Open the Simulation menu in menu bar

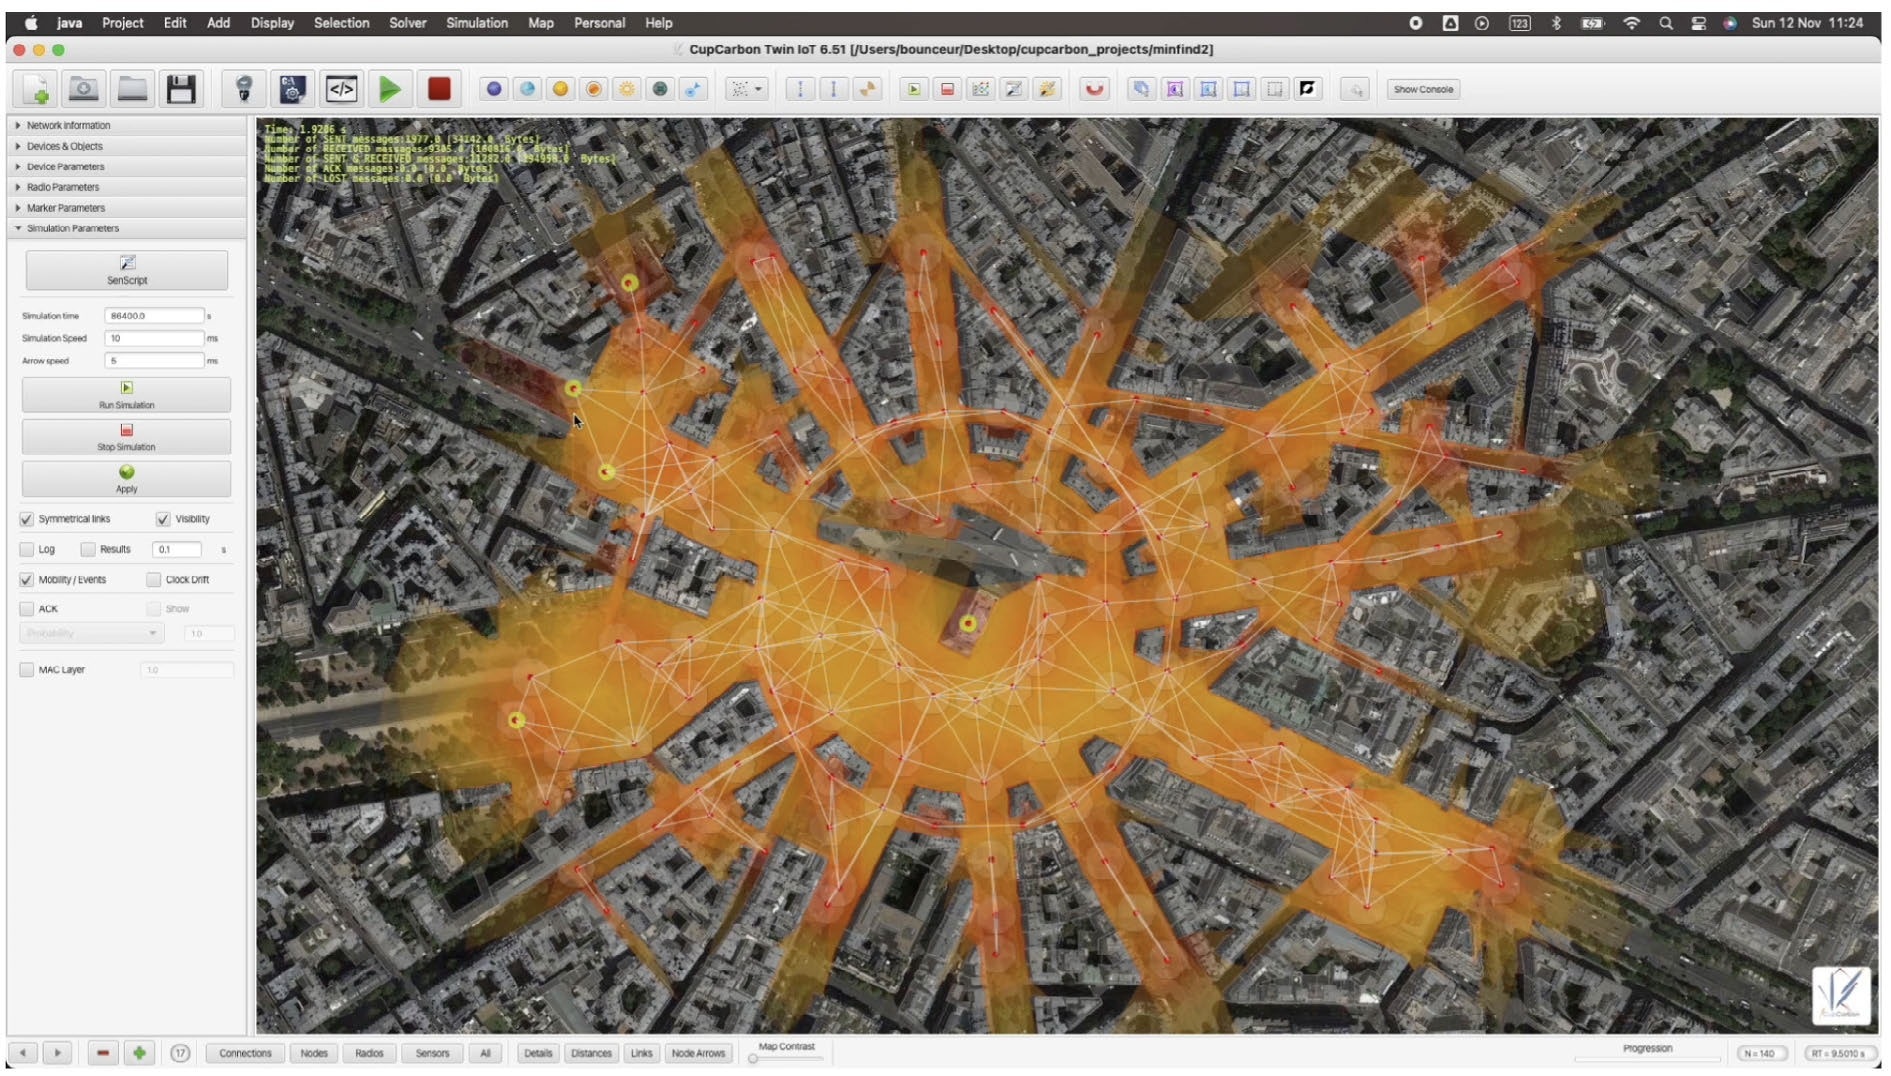[476, 22]
